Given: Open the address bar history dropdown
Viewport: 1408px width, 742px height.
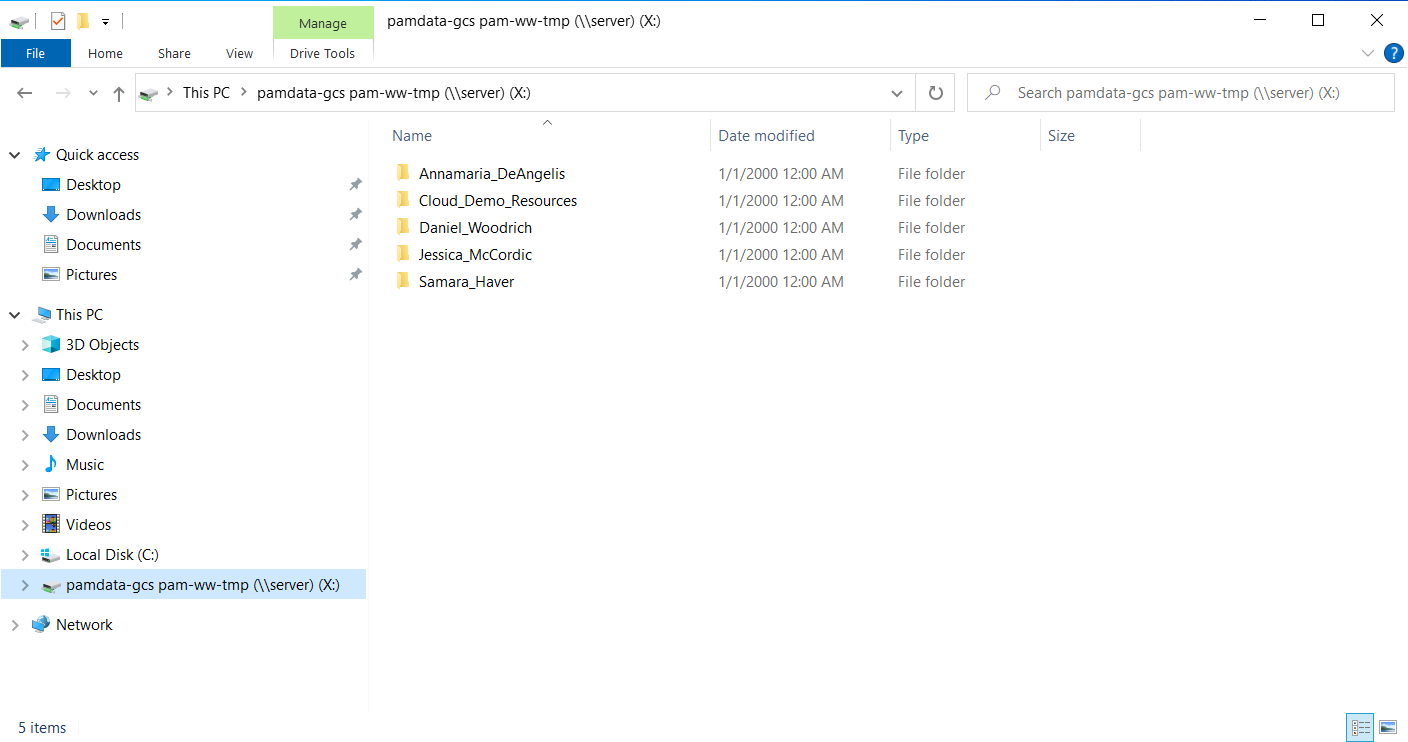Looking at the screenshot, I should [x=896, y=93].
